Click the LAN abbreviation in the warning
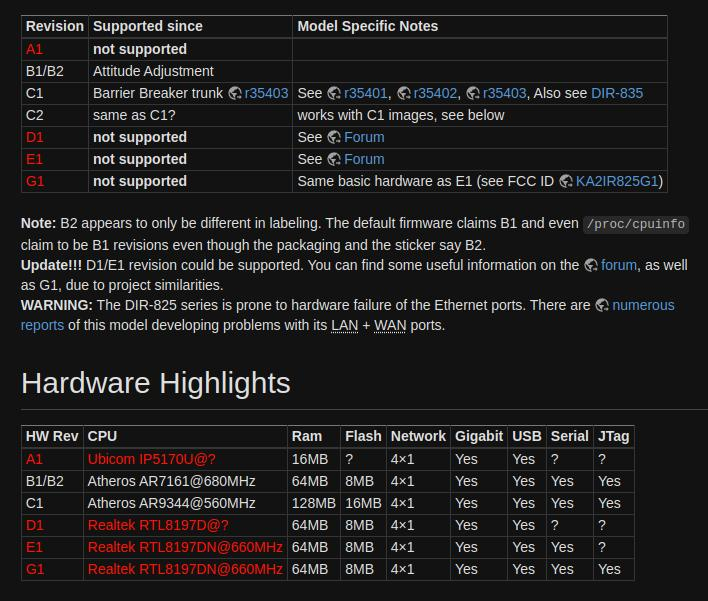 (x=345, y=326)
